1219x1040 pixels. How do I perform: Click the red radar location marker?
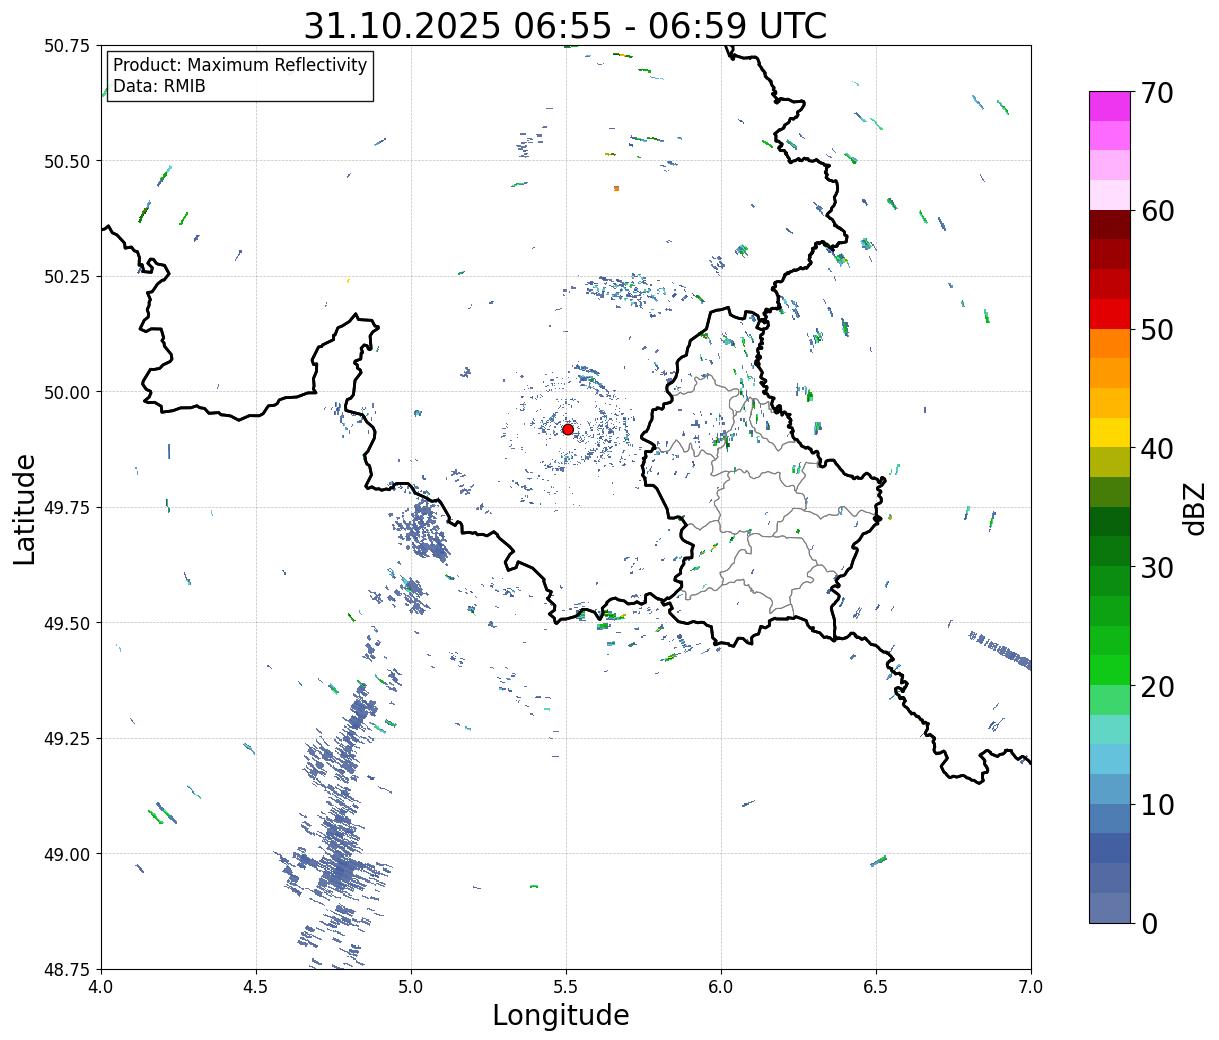coord(567,429)
